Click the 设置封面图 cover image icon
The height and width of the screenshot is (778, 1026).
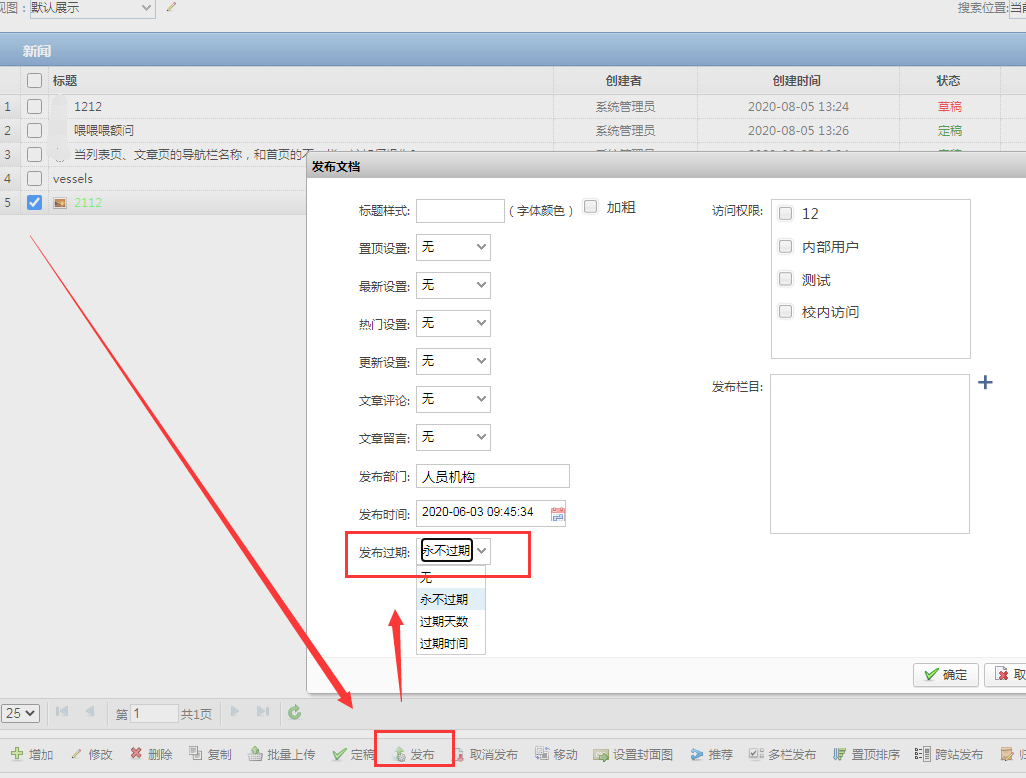pos(601,754)
